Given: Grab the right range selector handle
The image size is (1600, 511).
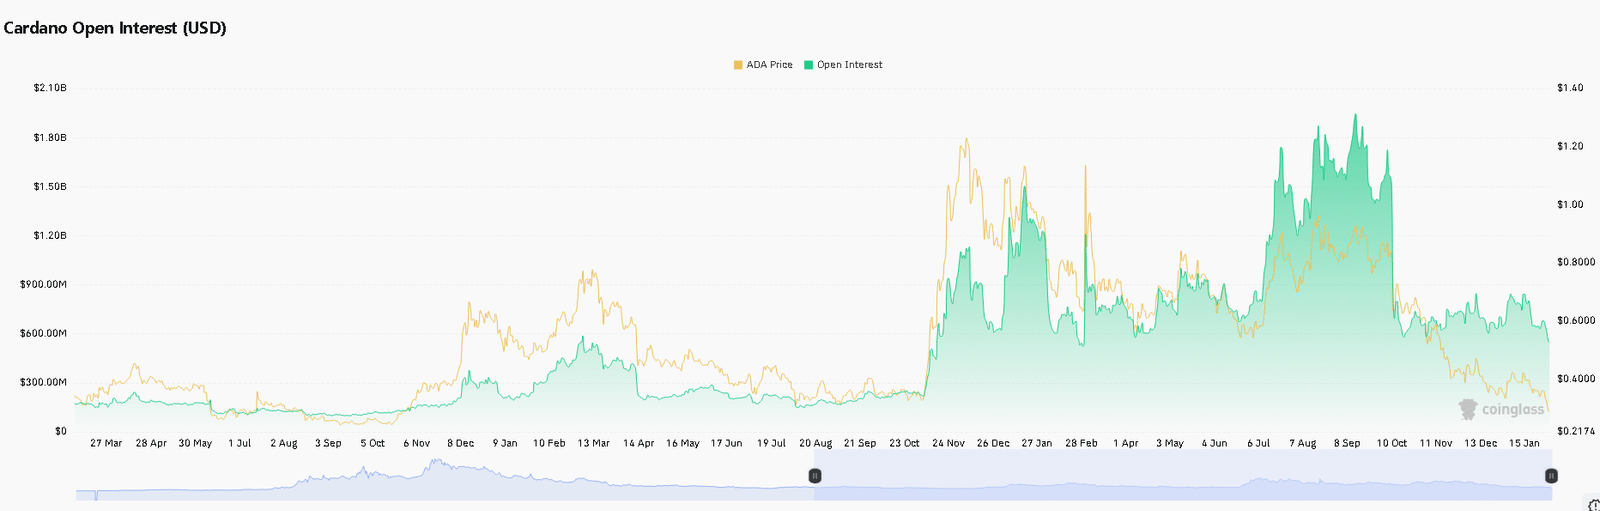Looking at the screenshot, I should point(1551,476).
